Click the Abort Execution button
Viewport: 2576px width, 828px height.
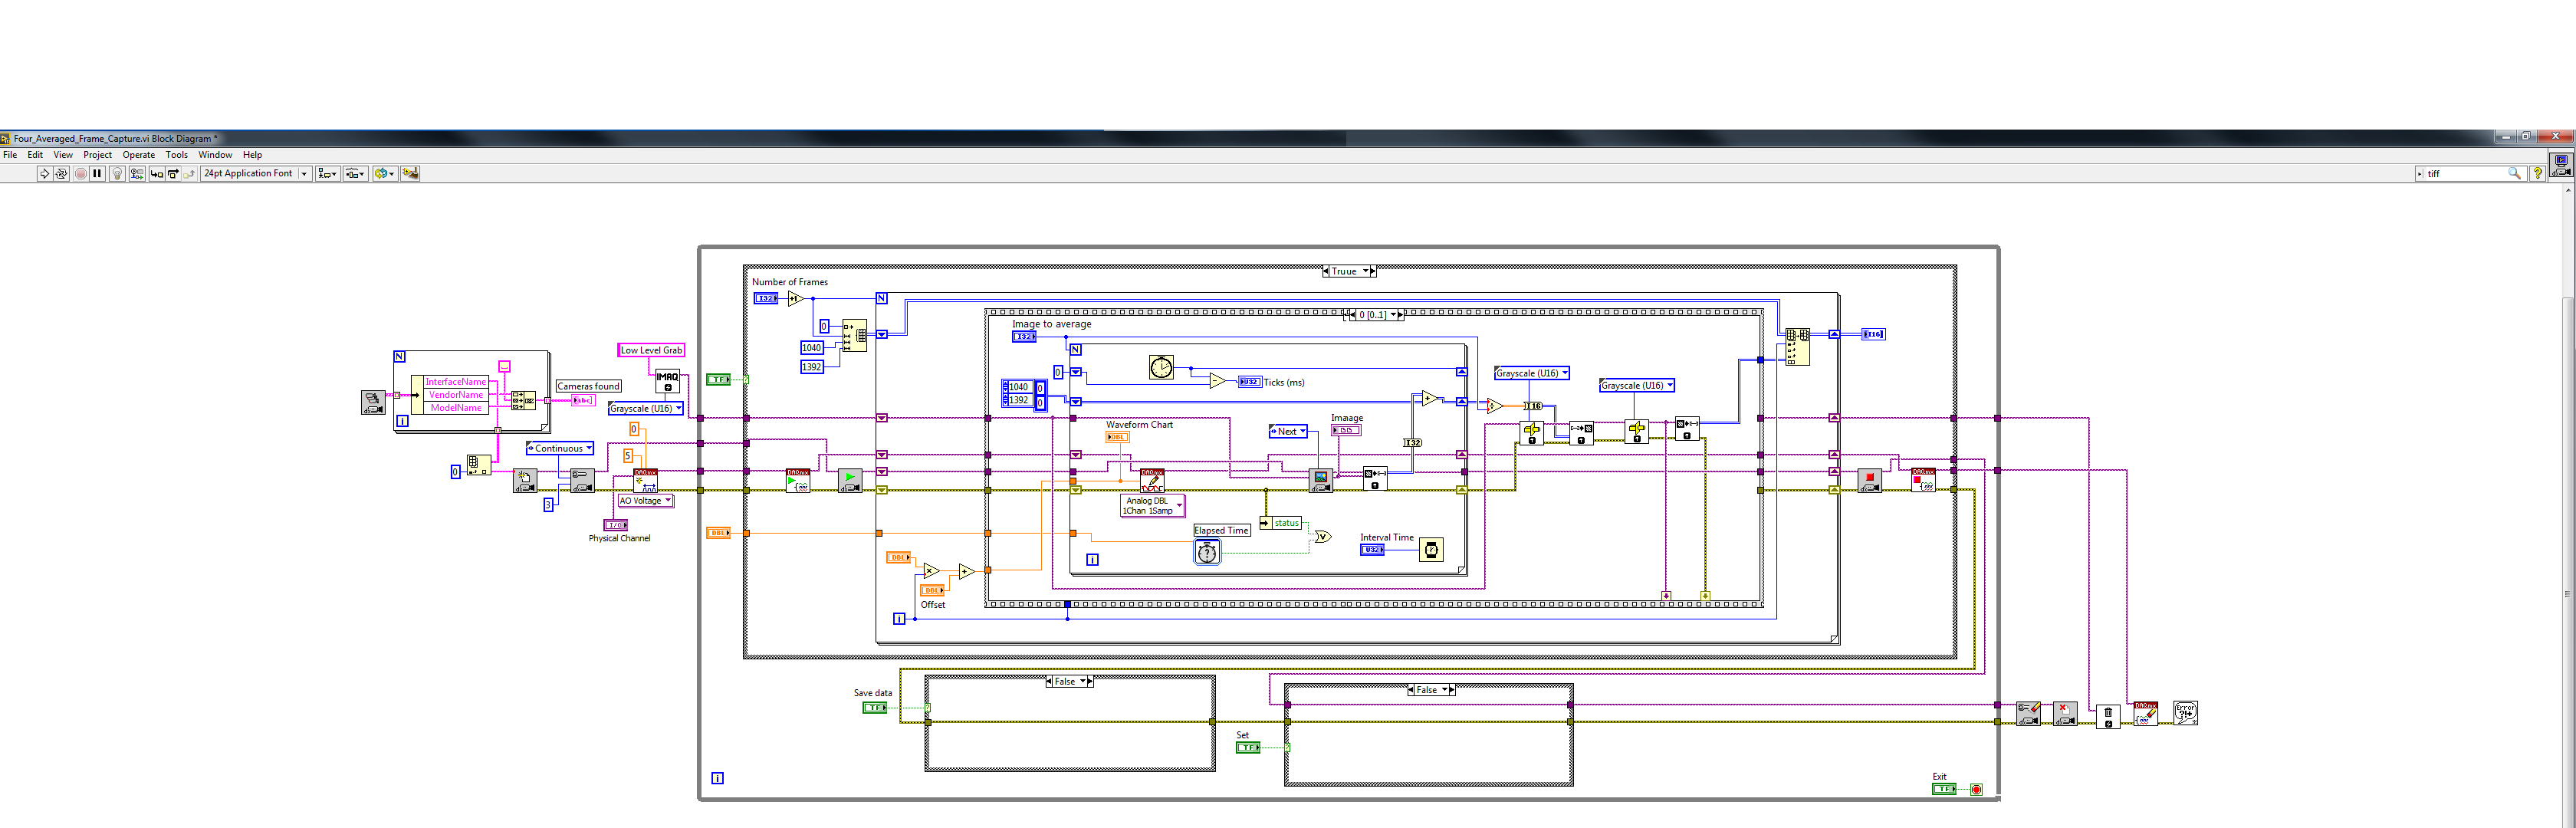(81, 173)
